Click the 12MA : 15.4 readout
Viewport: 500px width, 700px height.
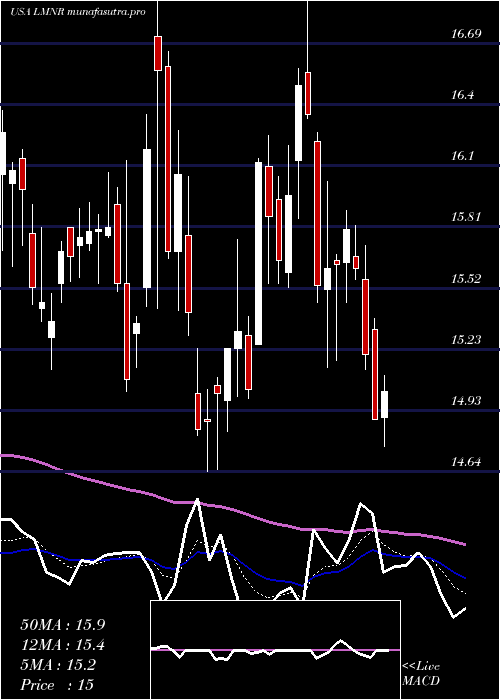[x=63, y=645]
